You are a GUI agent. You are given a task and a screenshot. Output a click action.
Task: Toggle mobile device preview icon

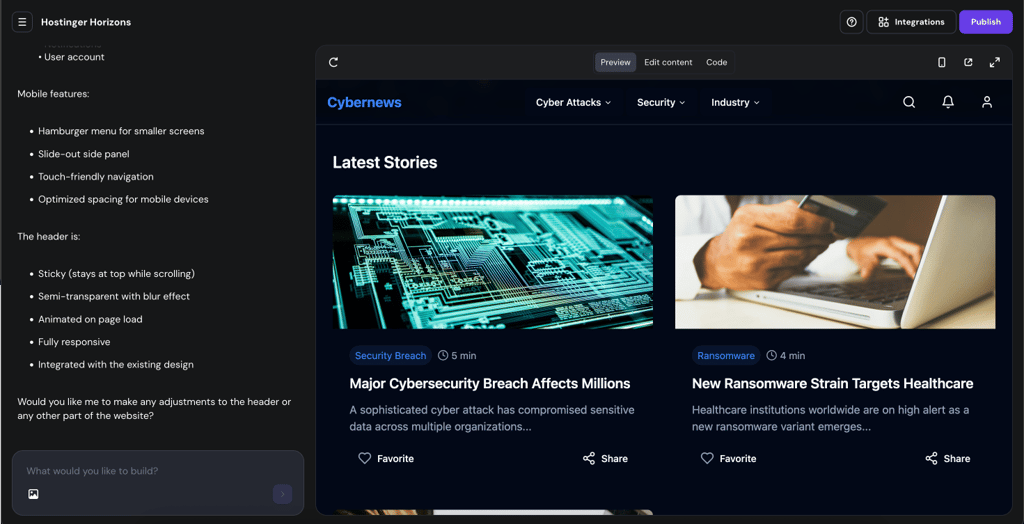point(942,62)
